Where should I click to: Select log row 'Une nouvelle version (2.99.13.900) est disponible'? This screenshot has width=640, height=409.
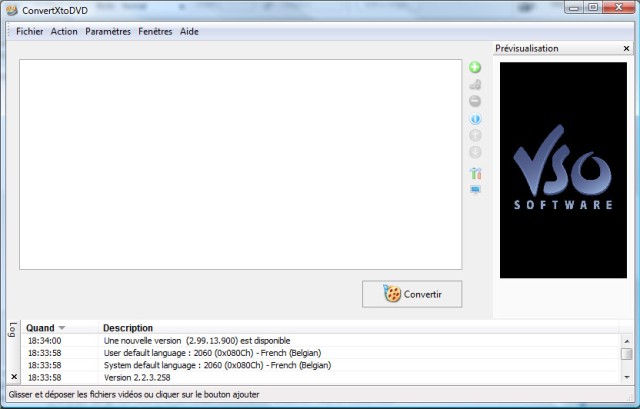pos(320,340)
